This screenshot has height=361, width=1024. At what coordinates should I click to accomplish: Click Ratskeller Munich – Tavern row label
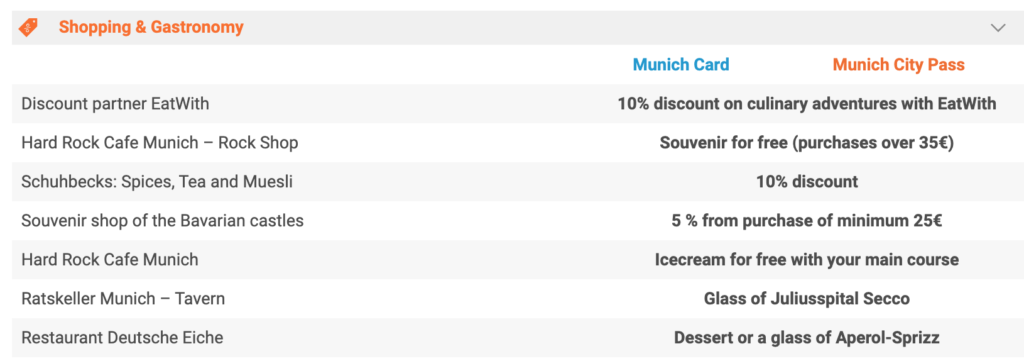click(123, 299)
